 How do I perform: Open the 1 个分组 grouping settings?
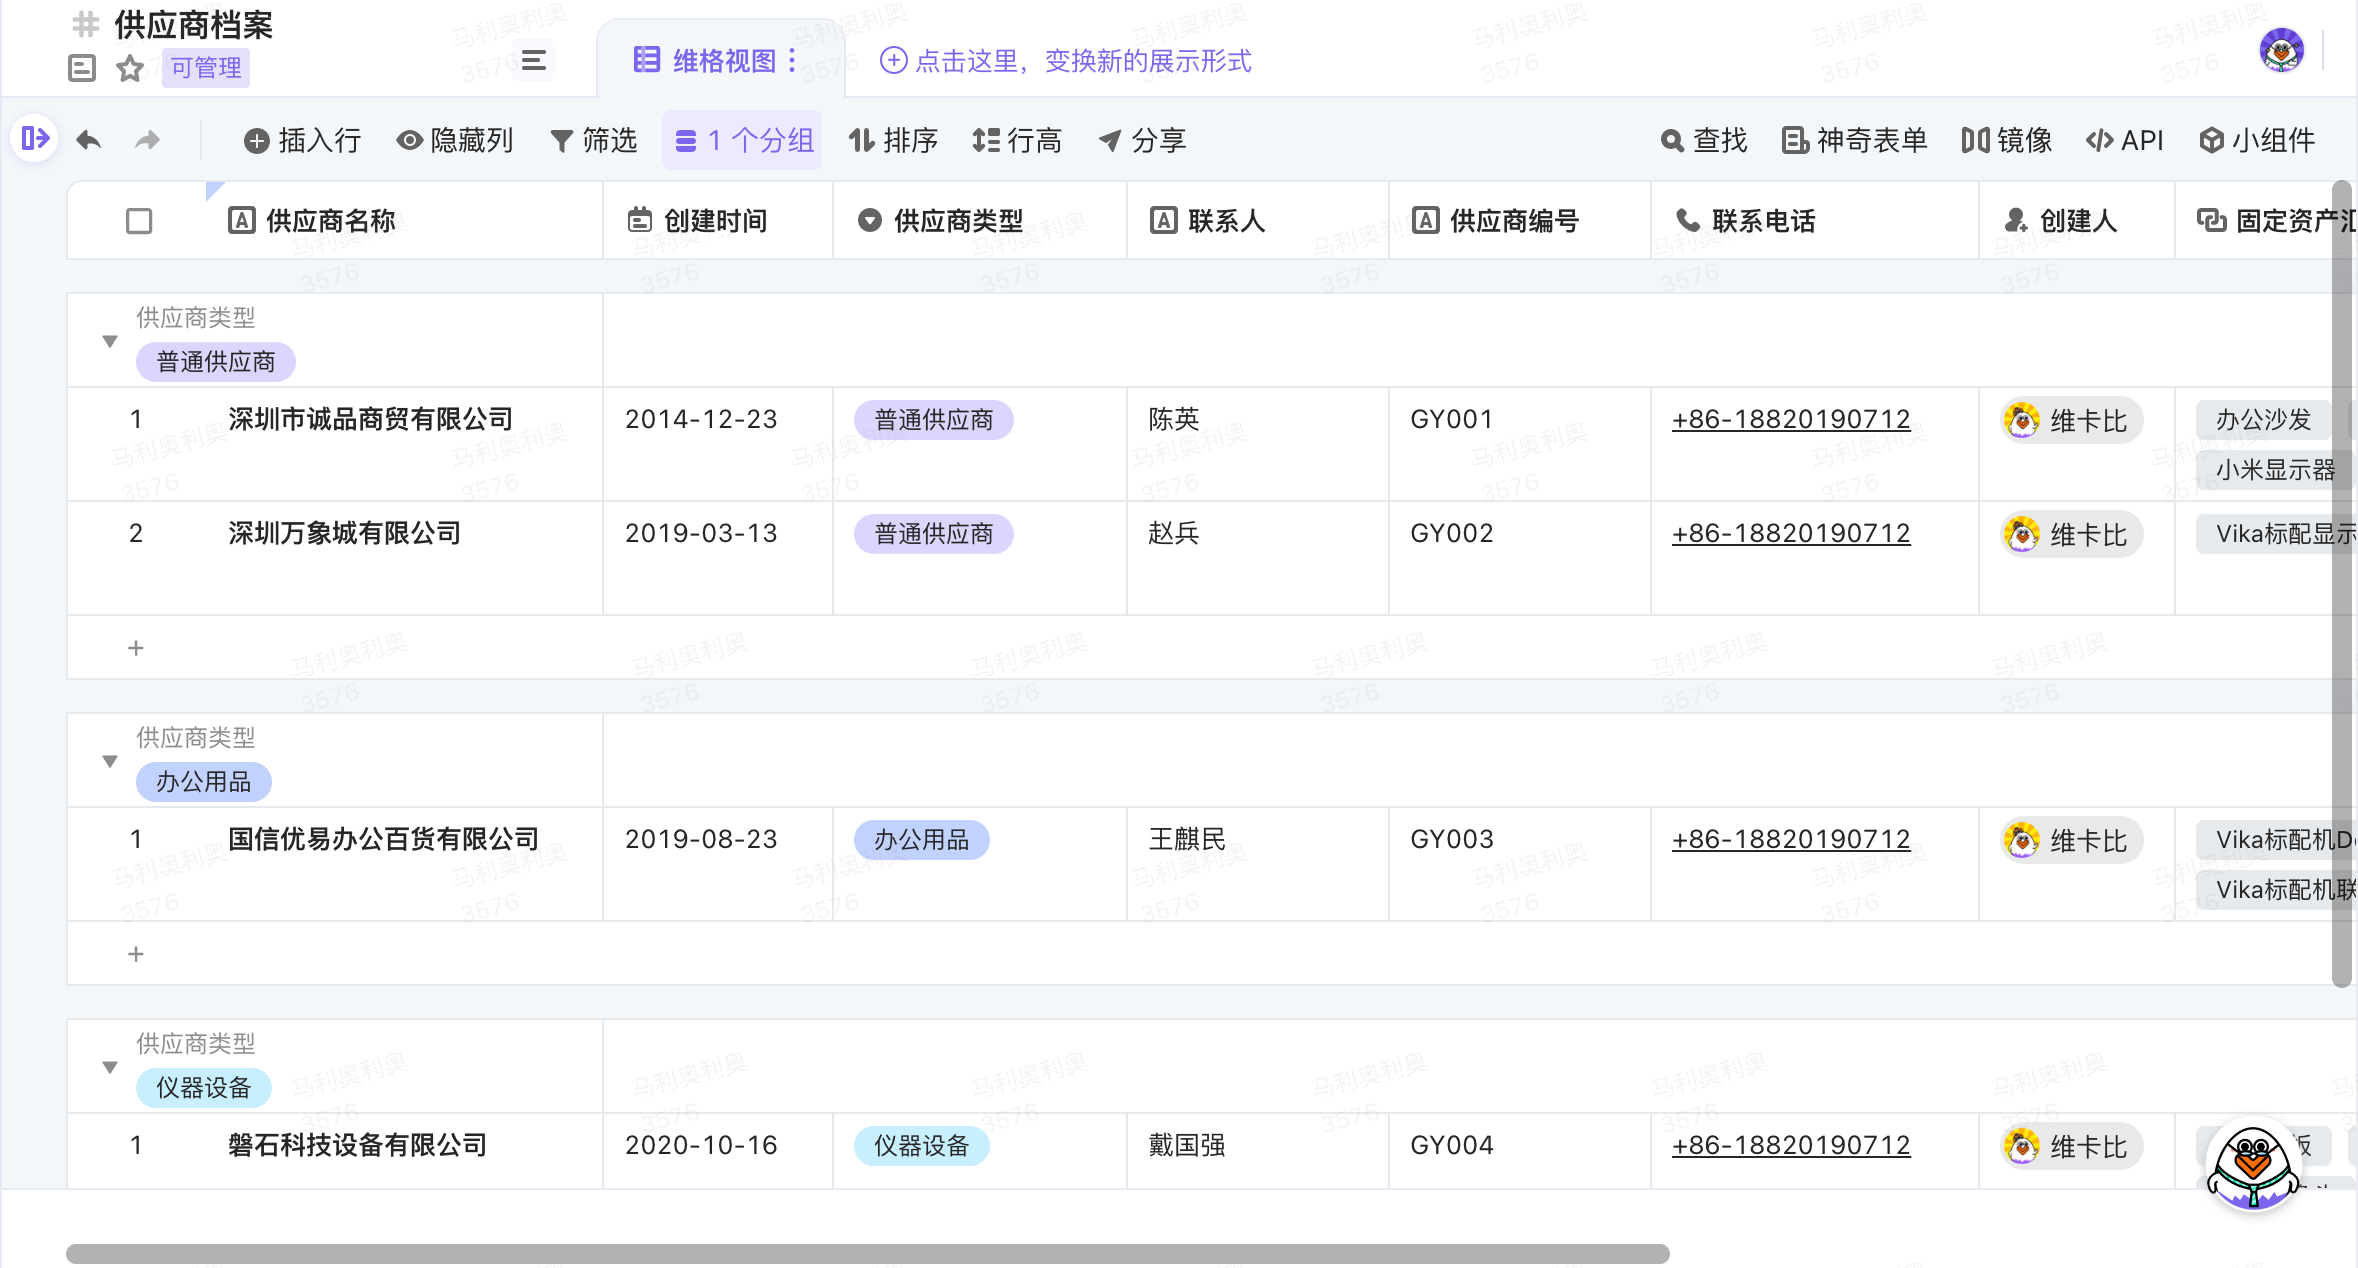coord(743,140)
